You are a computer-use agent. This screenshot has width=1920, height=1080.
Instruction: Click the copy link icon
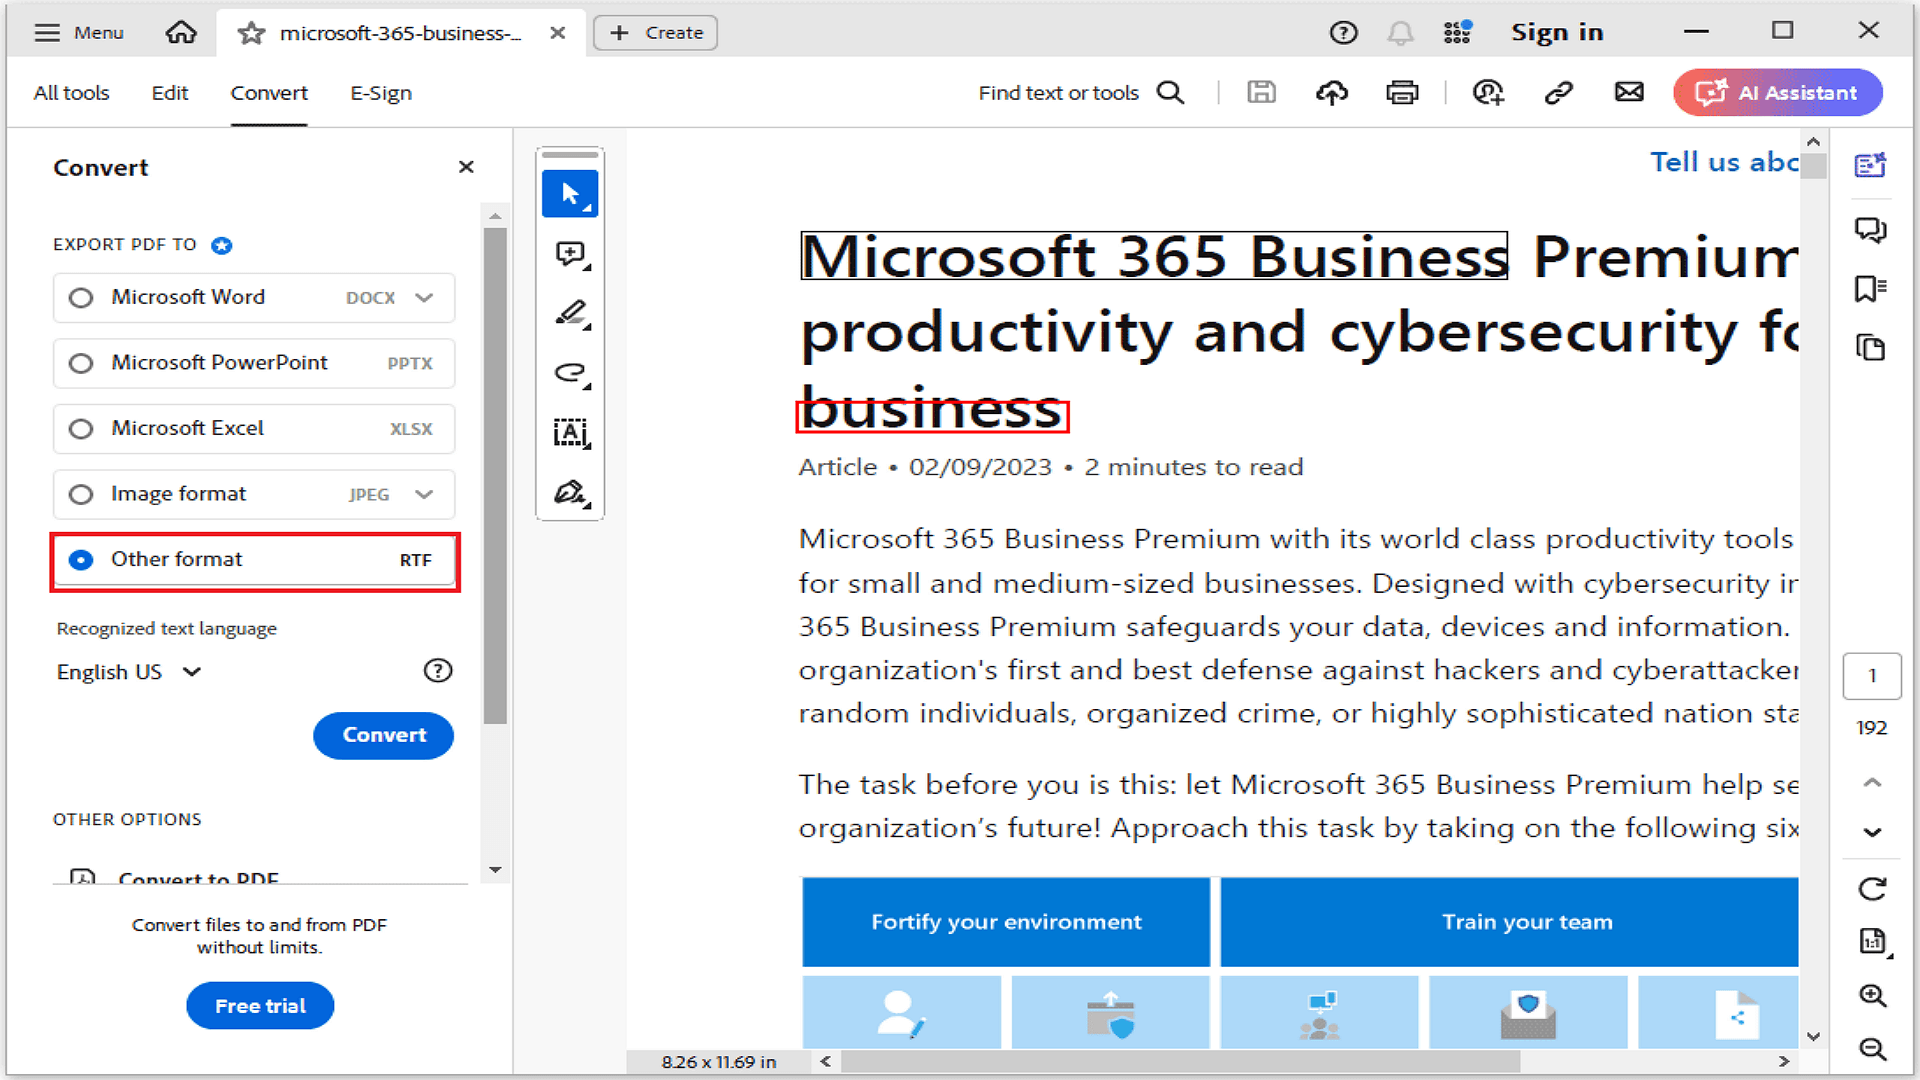(x=1559, y=93)
